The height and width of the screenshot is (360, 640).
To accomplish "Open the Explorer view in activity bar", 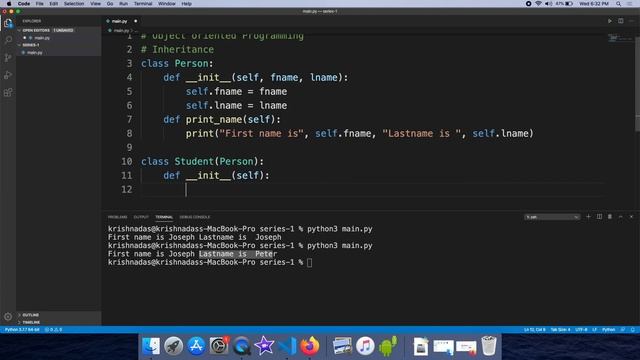I will pos(8,24).
